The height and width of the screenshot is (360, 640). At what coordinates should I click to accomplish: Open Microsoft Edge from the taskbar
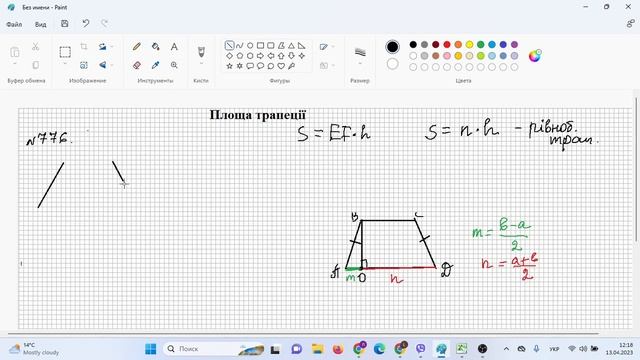pyautogui.click(x=379, y=349)
